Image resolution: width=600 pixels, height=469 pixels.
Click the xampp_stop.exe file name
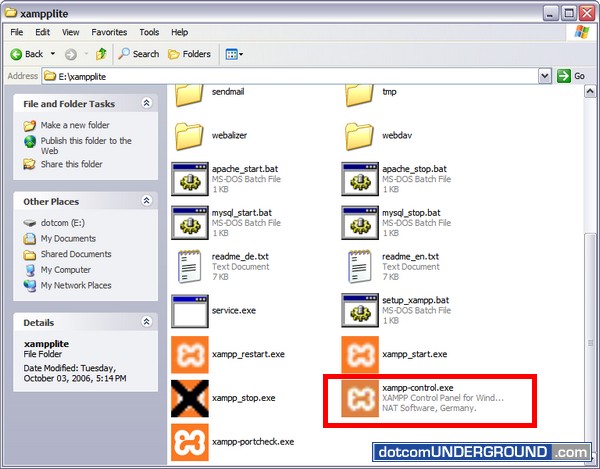tap(243, 398)
